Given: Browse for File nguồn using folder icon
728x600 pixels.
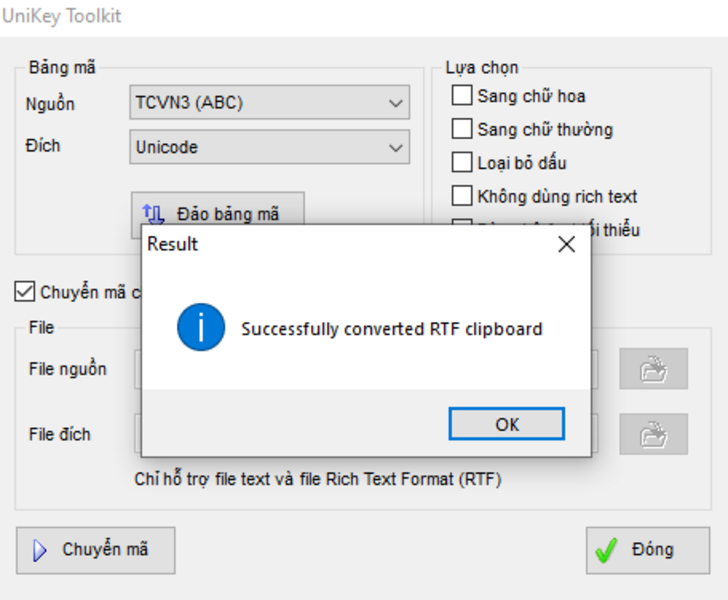Looking at the screenshot, I should (x=653, y=369).
